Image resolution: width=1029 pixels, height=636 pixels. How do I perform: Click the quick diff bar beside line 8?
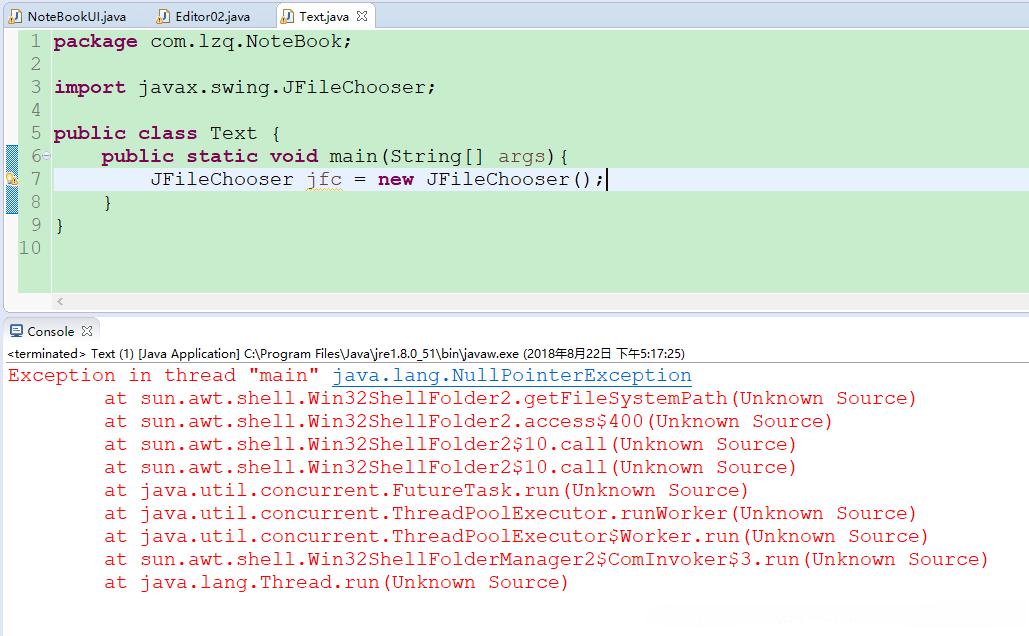pos(12,202)
